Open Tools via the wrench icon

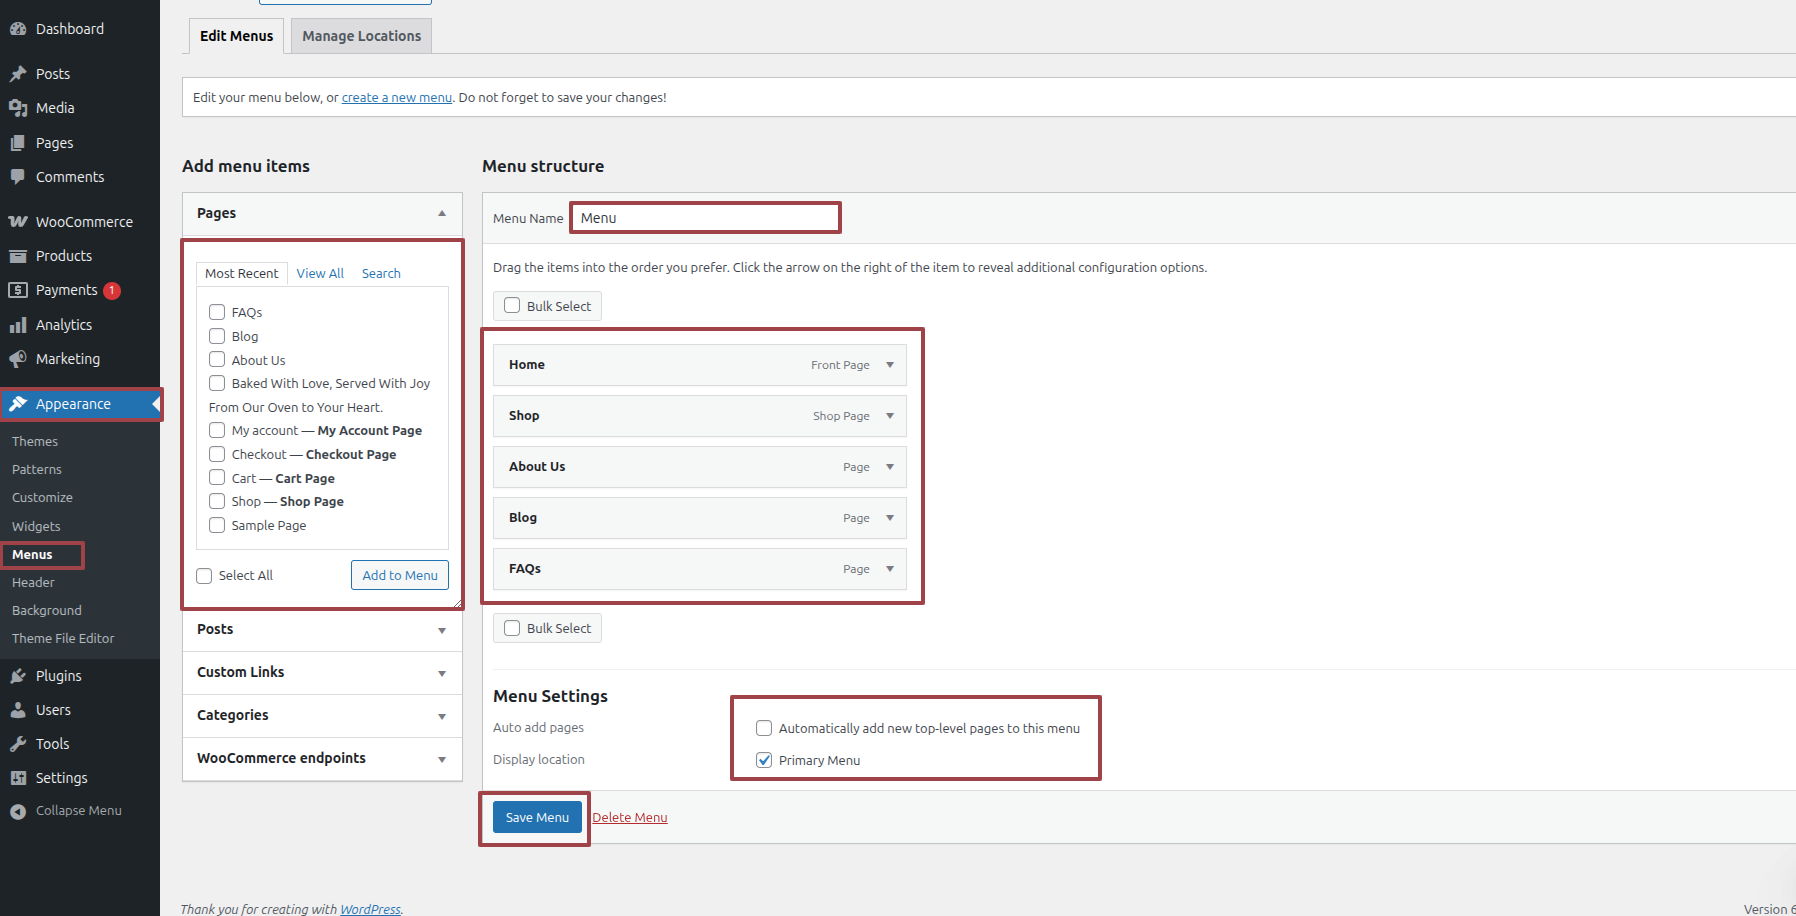click(x=18, y=744)
